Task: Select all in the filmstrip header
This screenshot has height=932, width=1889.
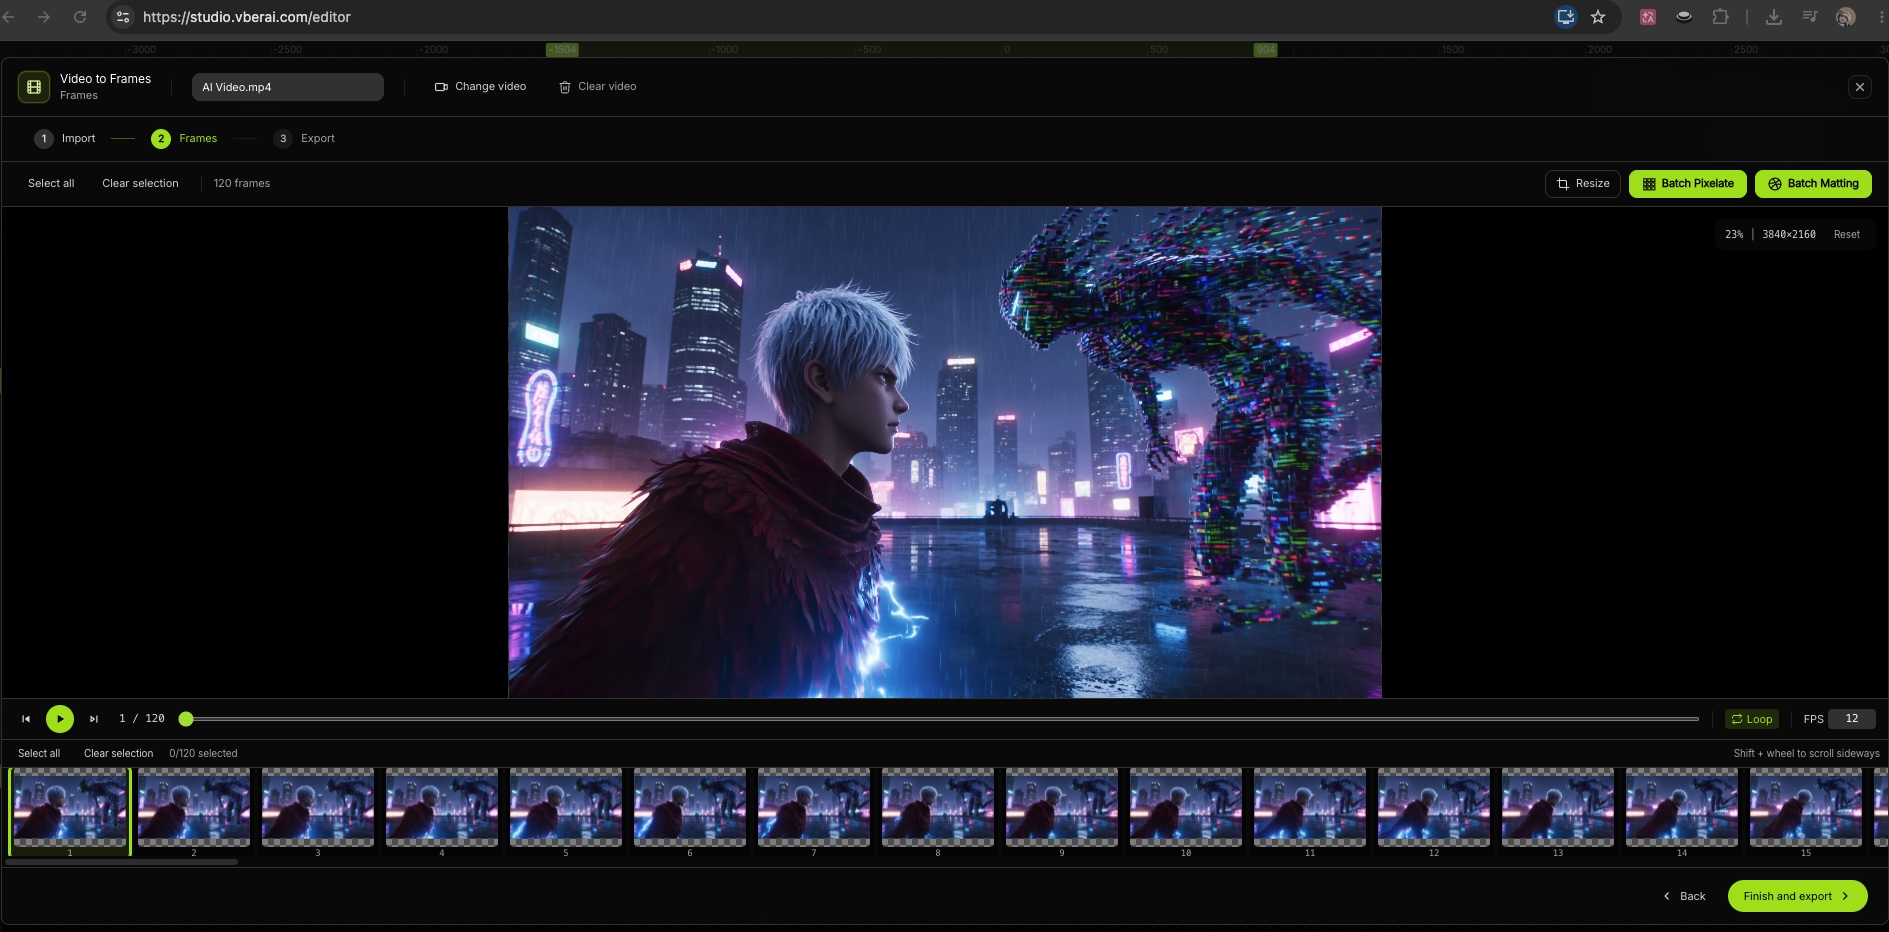Action: pos(39,754)
